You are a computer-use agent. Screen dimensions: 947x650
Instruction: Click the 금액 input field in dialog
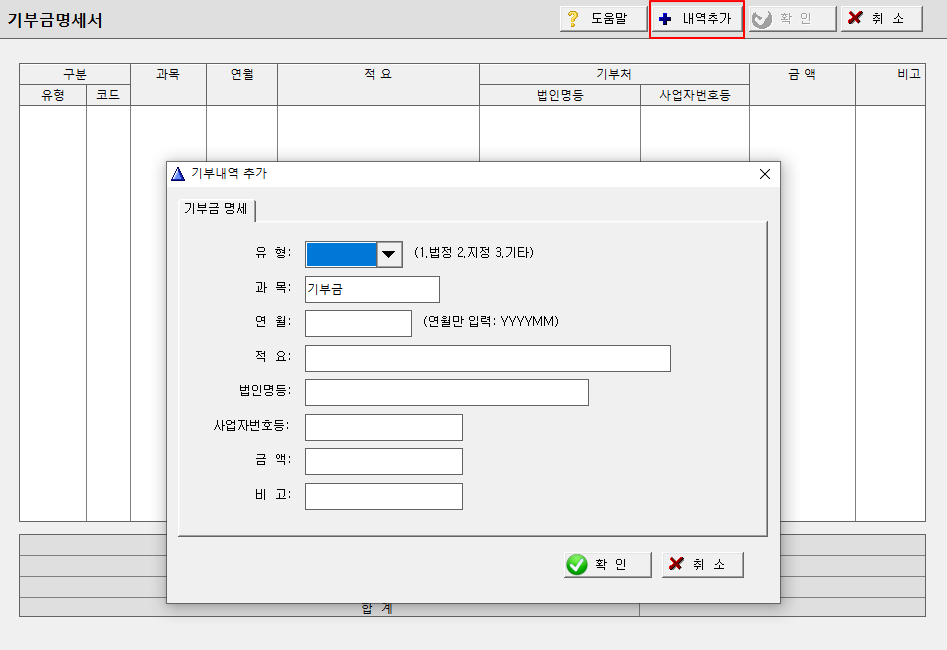pos(384,462)
